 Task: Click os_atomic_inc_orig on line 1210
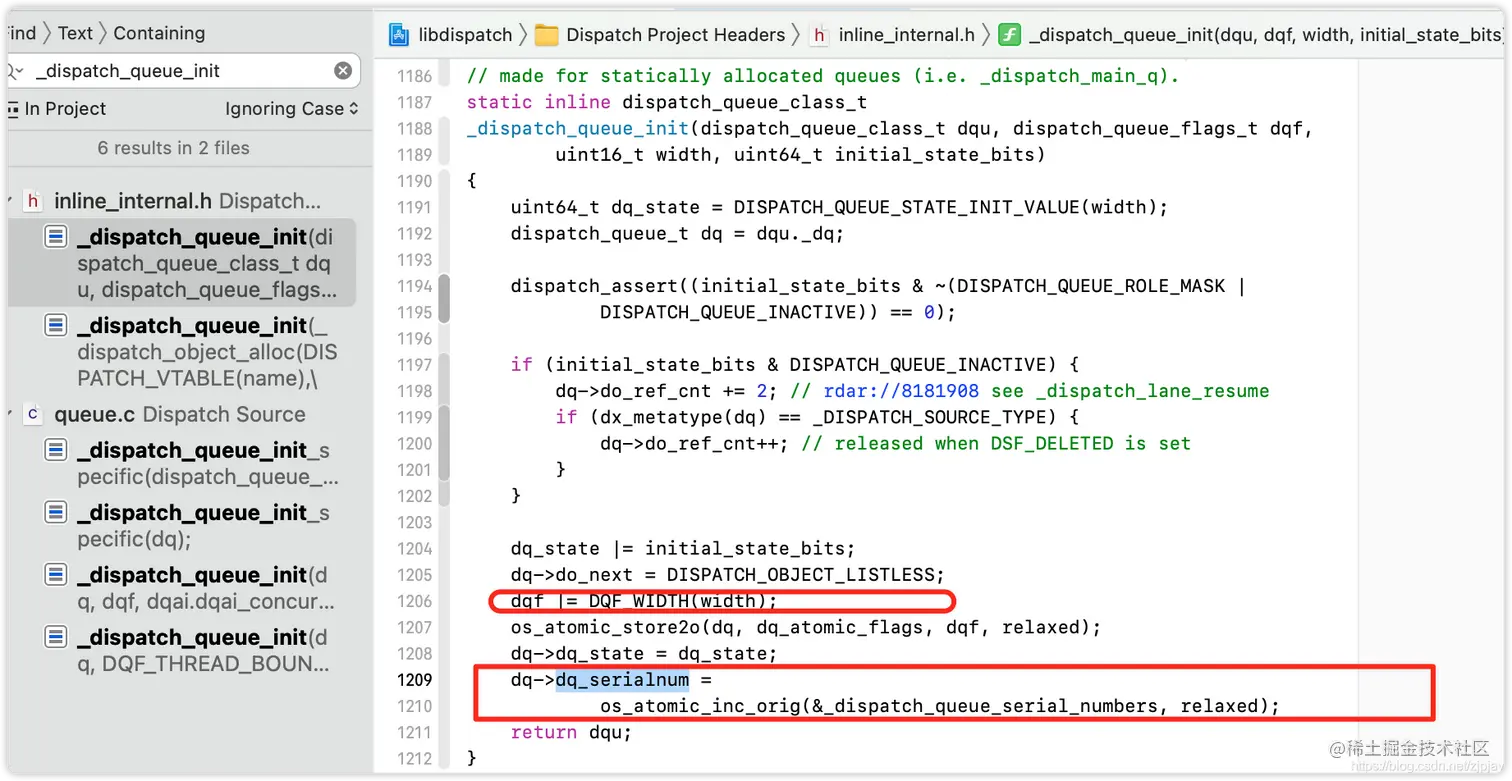click(x=700, y=706)
